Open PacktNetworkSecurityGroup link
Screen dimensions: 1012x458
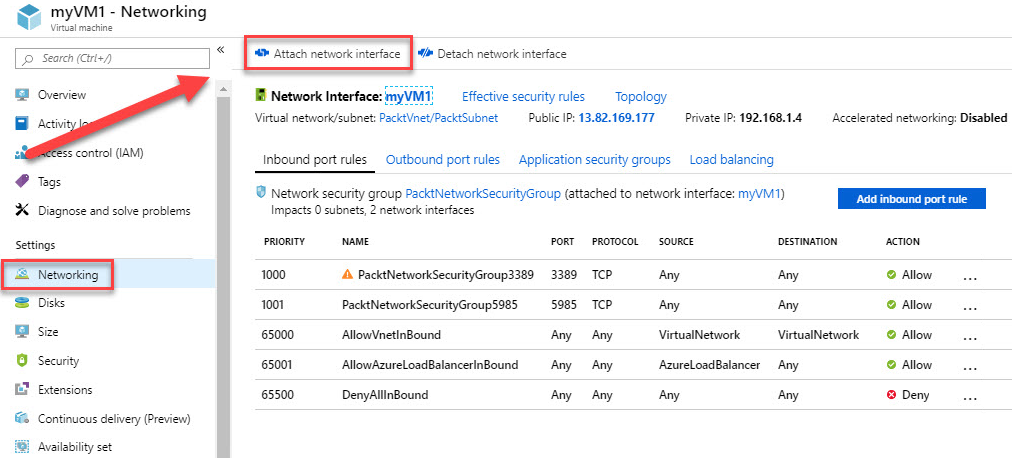483,193
